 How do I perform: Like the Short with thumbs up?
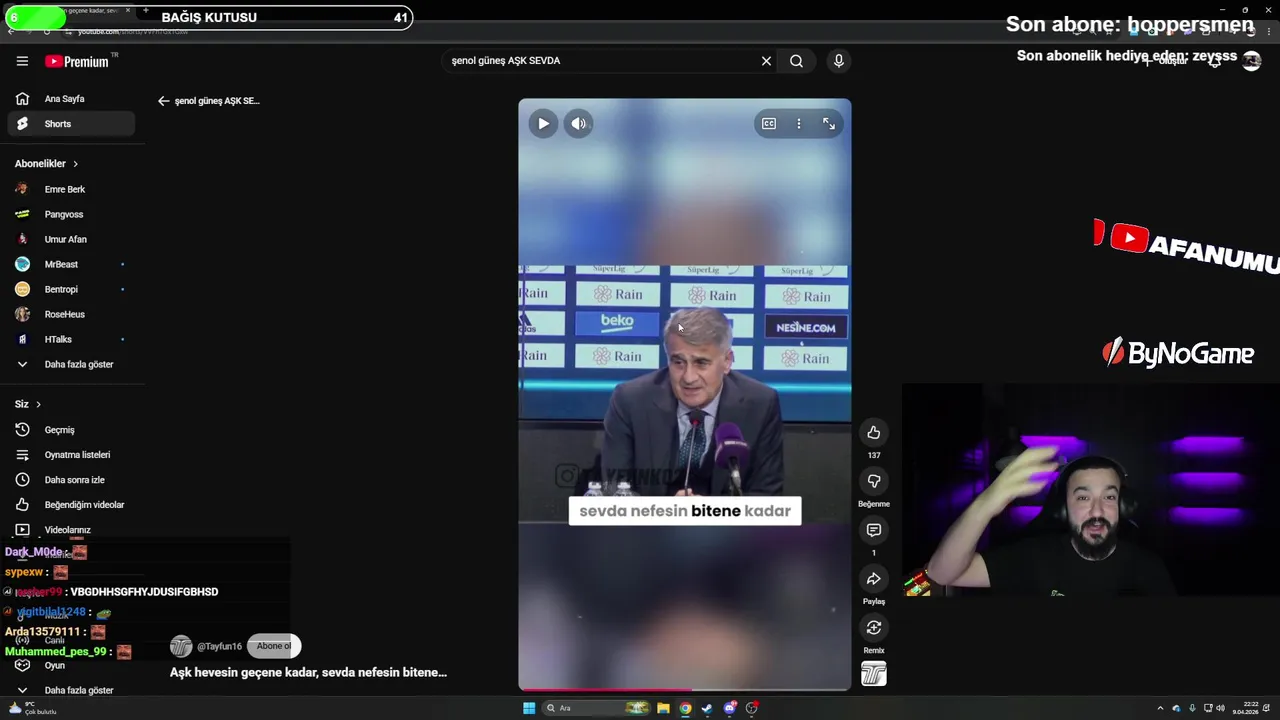874,432
